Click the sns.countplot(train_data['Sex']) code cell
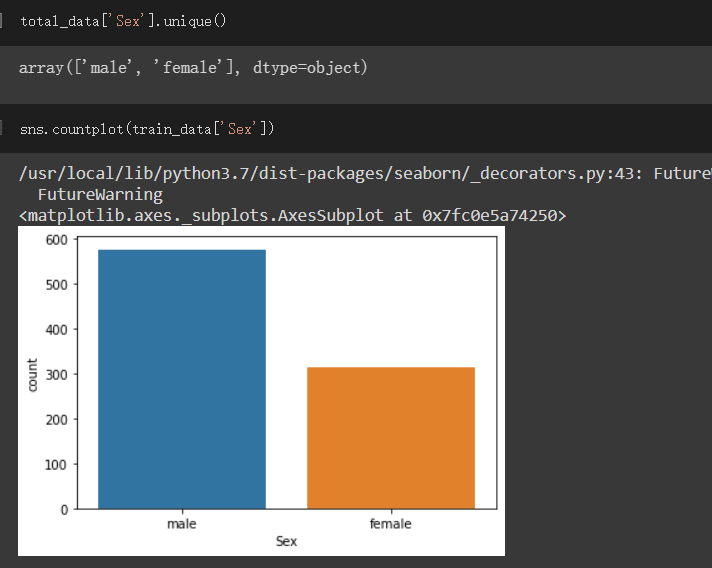The image size is (712, 568). [356, 129]
